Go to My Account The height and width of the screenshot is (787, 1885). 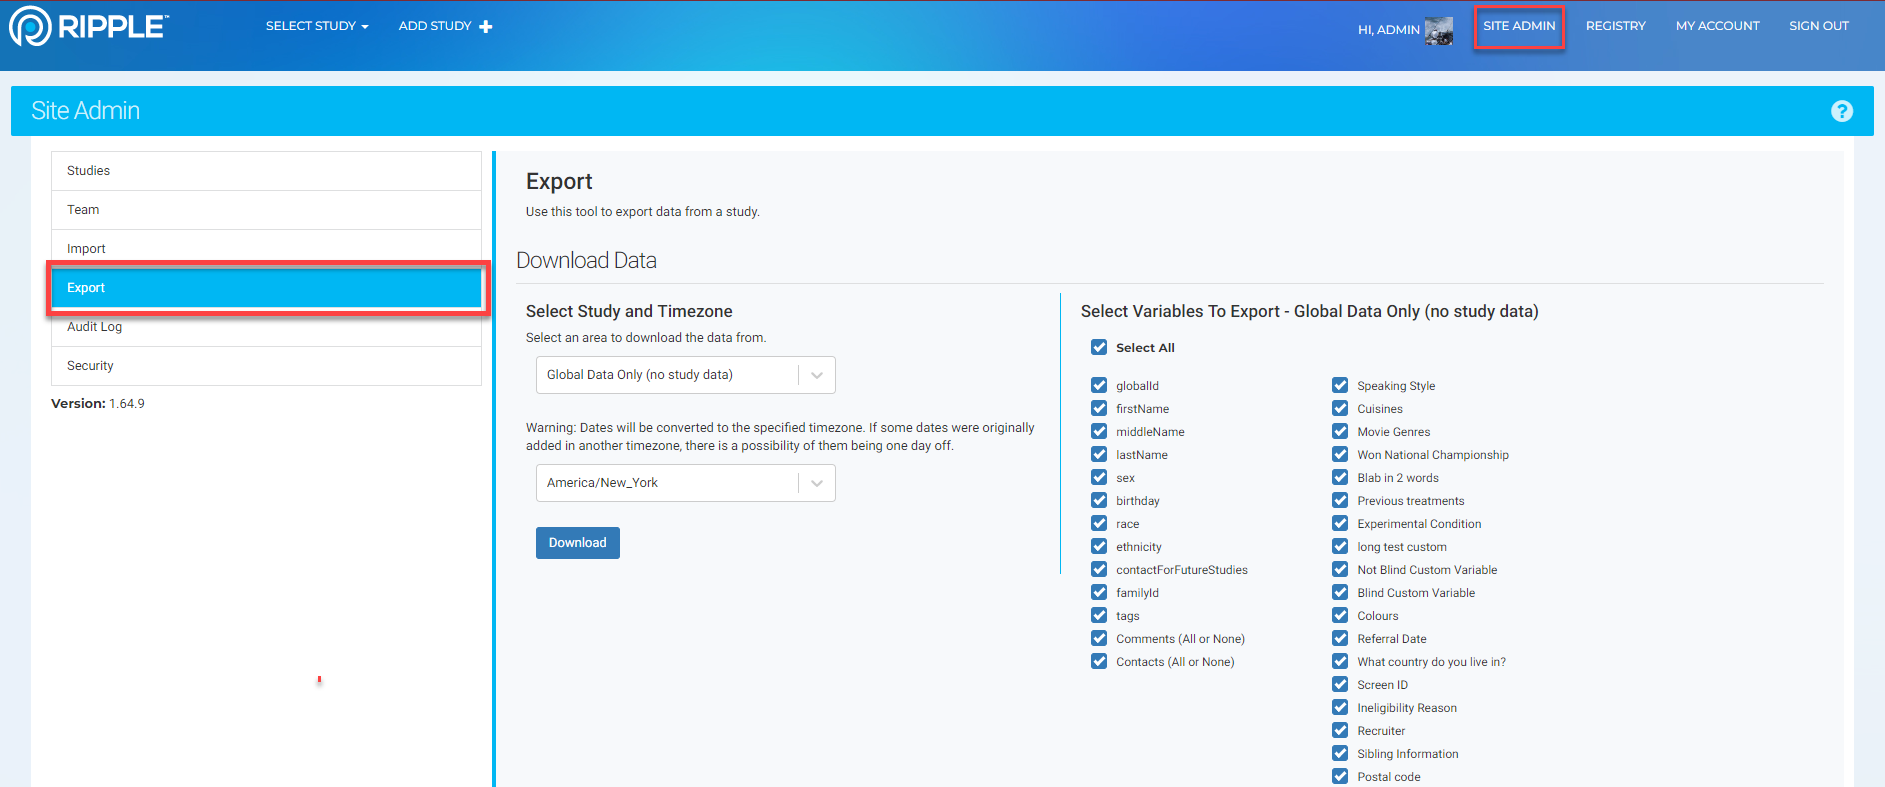coord(1717,26)
